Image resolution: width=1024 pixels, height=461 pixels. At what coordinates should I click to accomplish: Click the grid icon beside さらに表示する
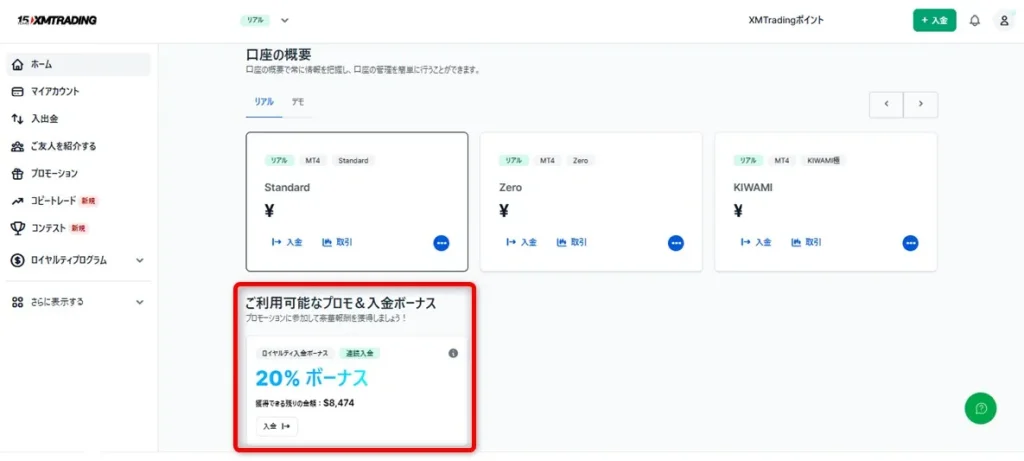18,302
